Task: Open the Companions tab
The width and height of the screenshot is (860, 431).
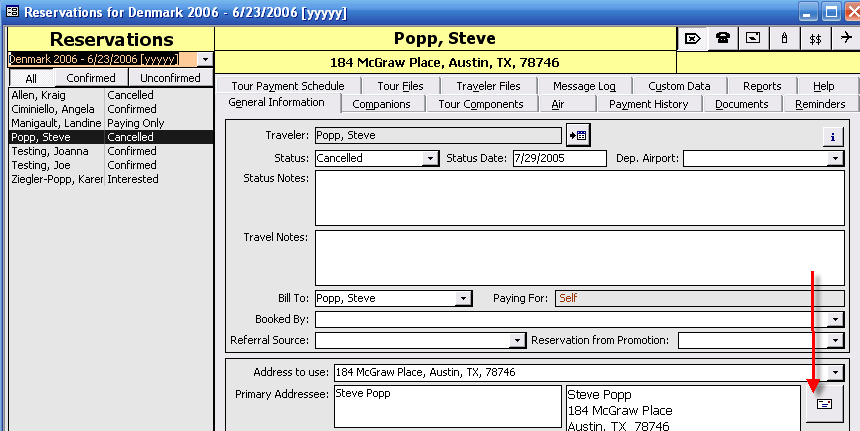Action: coord(382,104)
